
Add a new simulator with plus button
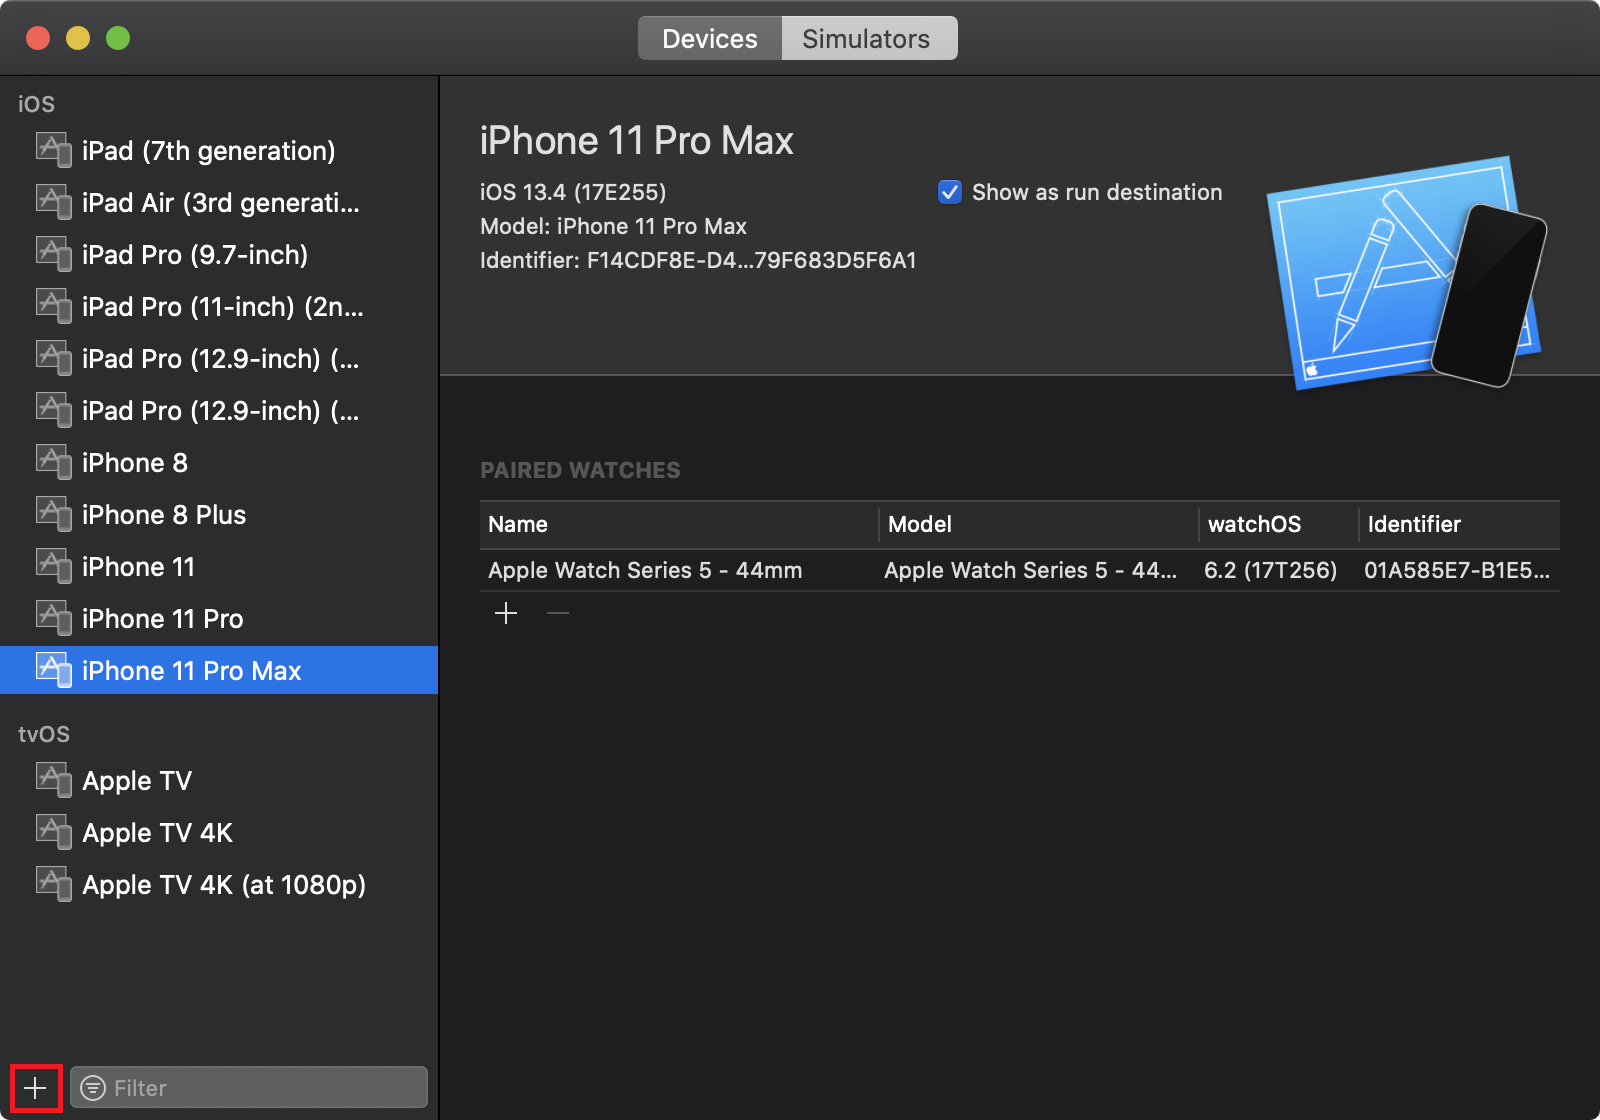pos(36,1088)
